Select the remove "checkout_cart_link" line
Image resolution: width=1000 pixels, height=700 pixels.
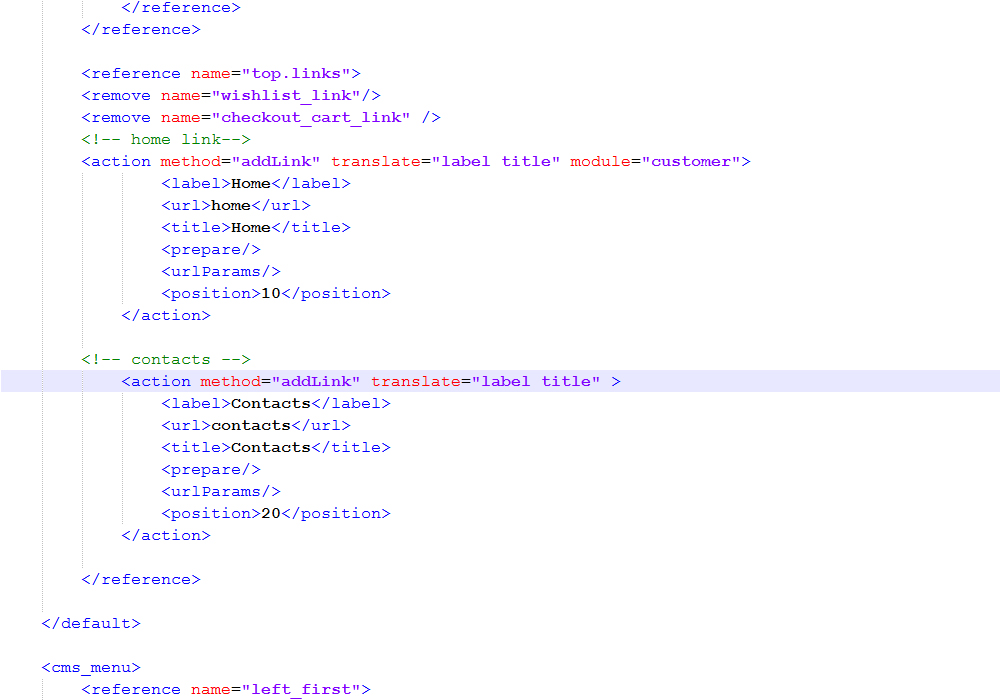click(261, 118)
